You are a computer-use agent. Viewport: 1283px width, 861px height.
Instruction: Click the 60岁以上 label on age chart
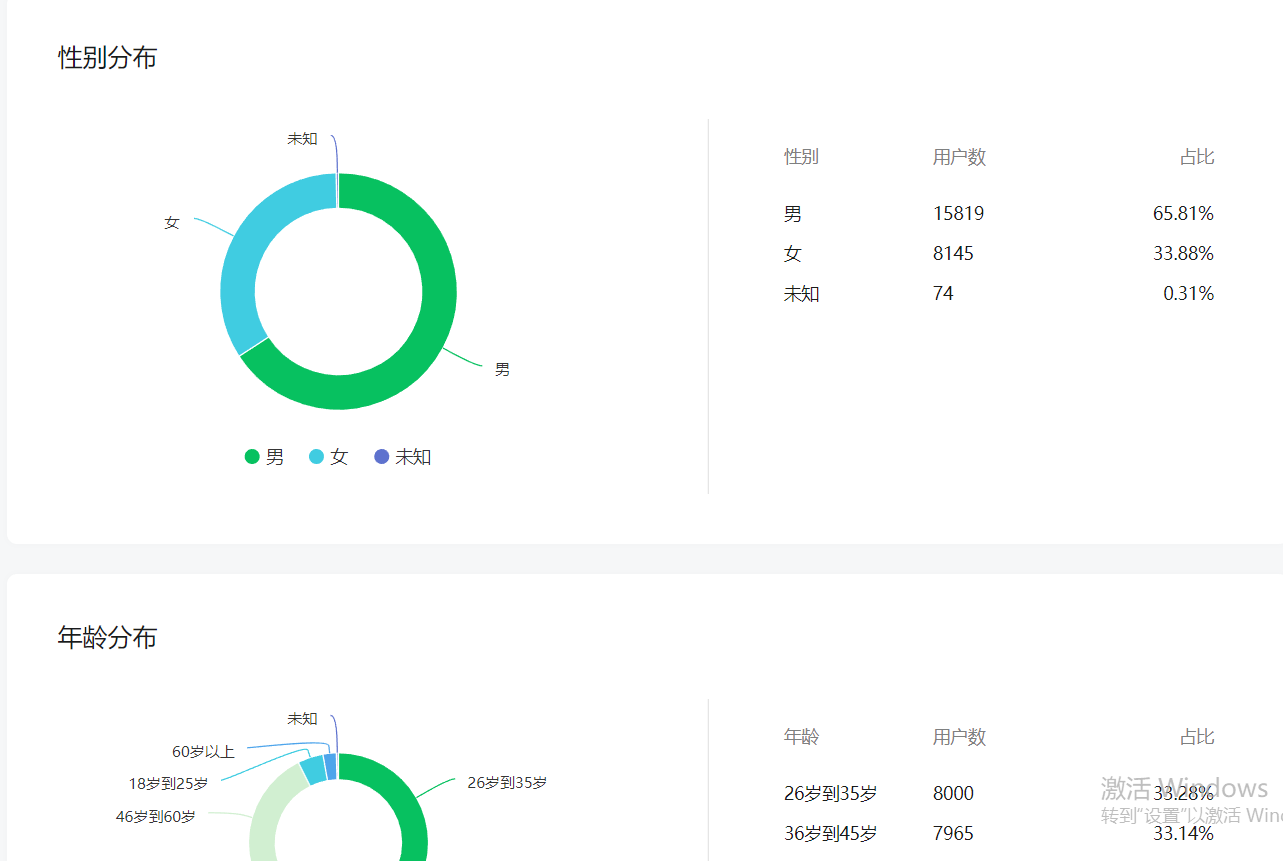[x=203, y=752]
